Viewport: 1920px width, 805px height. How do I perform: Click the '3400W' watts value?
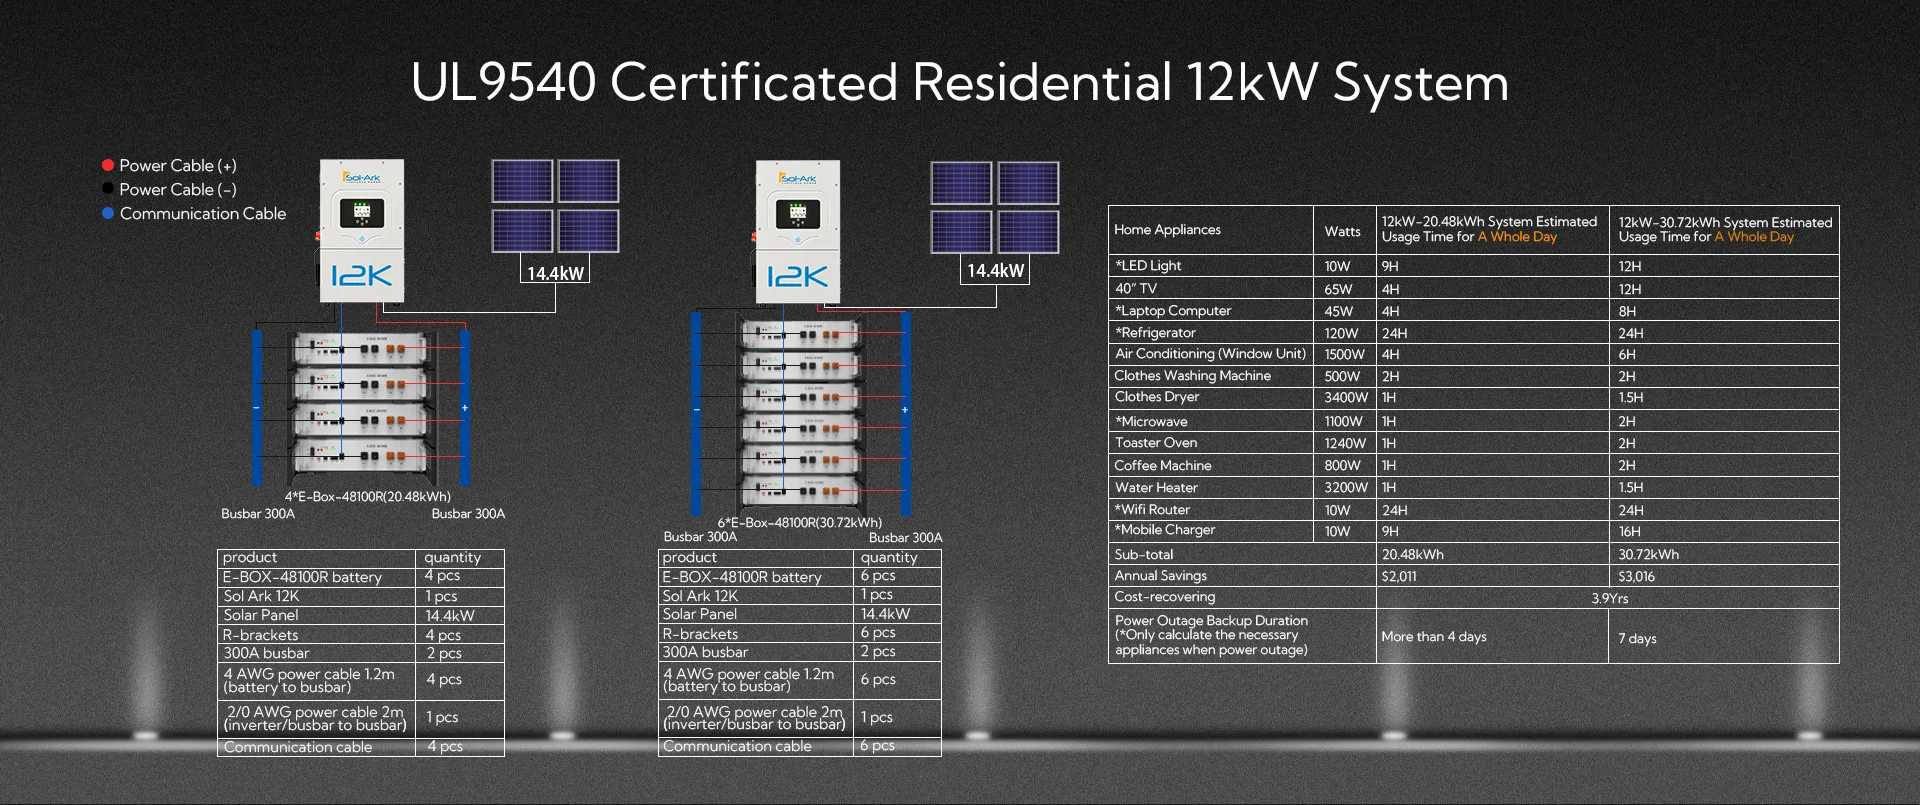pos(1346,398)
